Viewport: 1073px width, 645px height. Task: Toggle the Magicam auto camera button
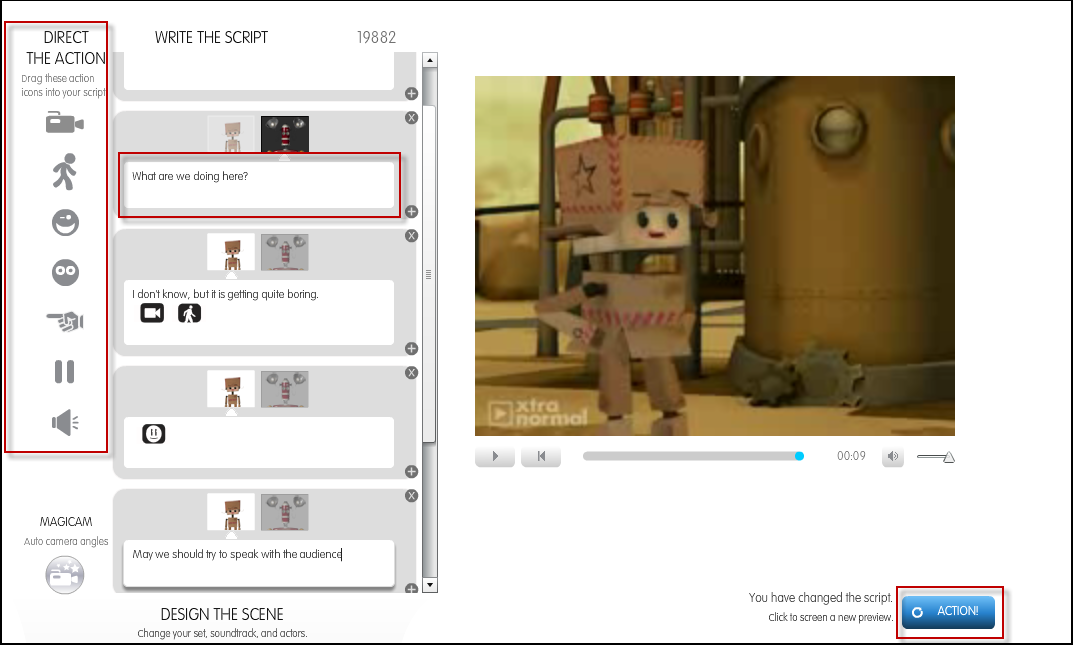click(65, 575)
